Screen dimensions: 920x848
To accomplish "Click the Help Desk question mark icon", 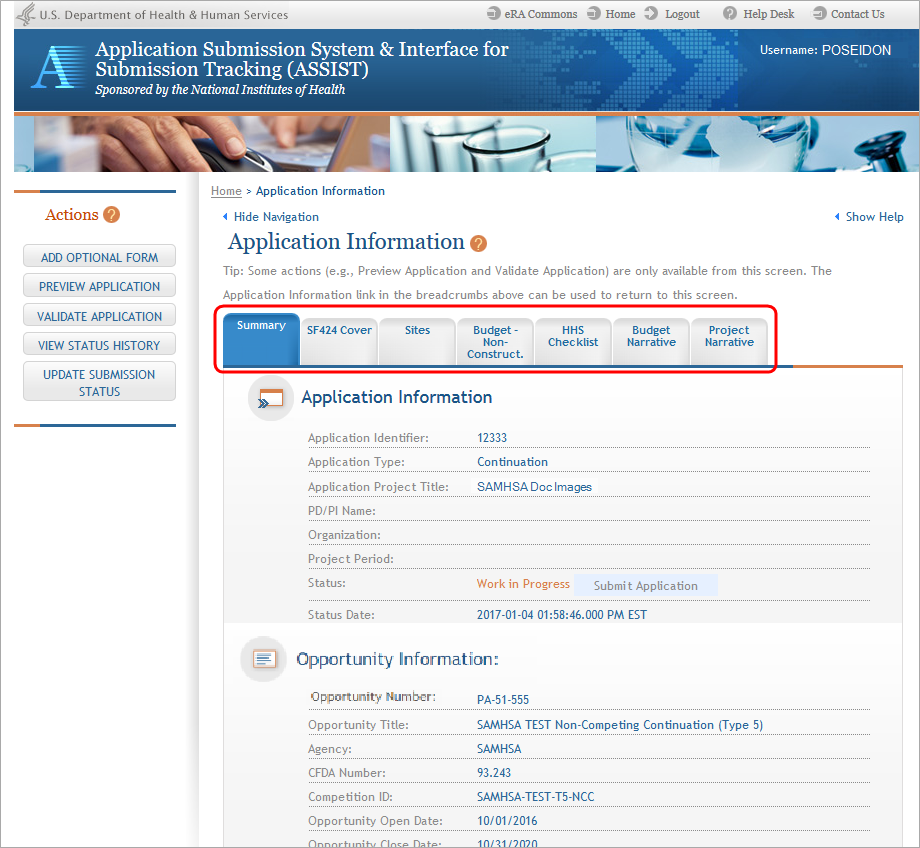I will coord(729,13).
